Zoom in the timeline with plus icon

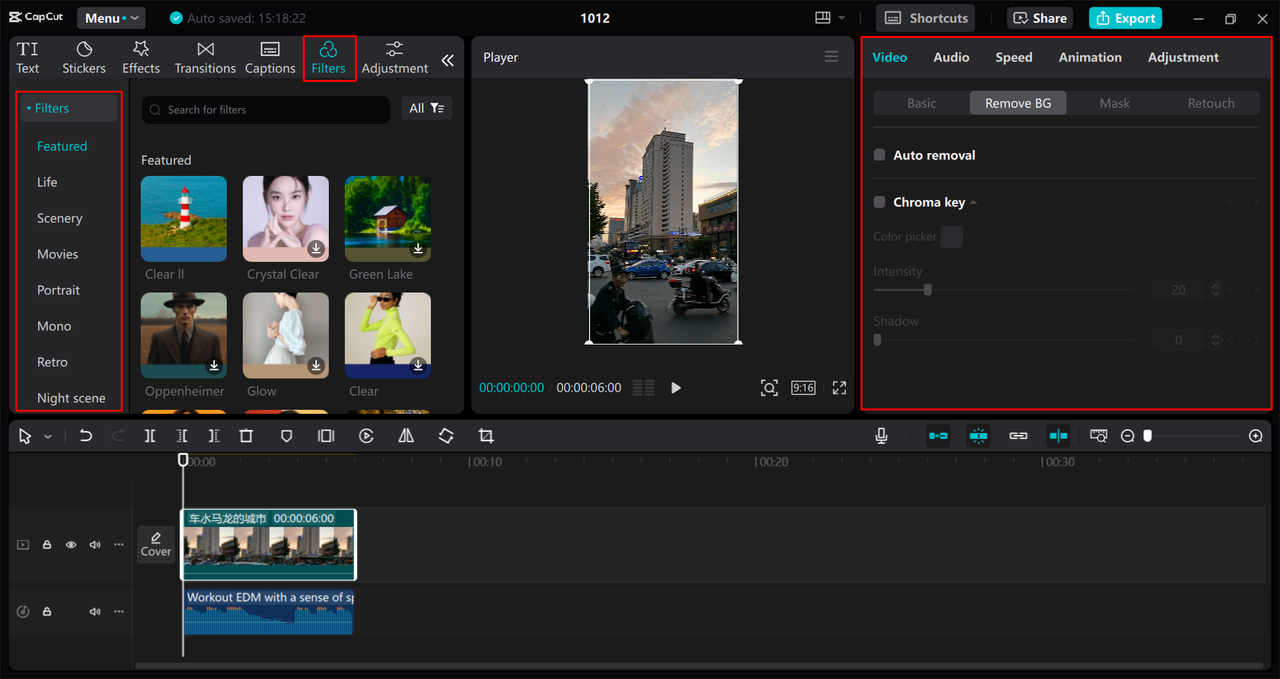(1256, 436)
